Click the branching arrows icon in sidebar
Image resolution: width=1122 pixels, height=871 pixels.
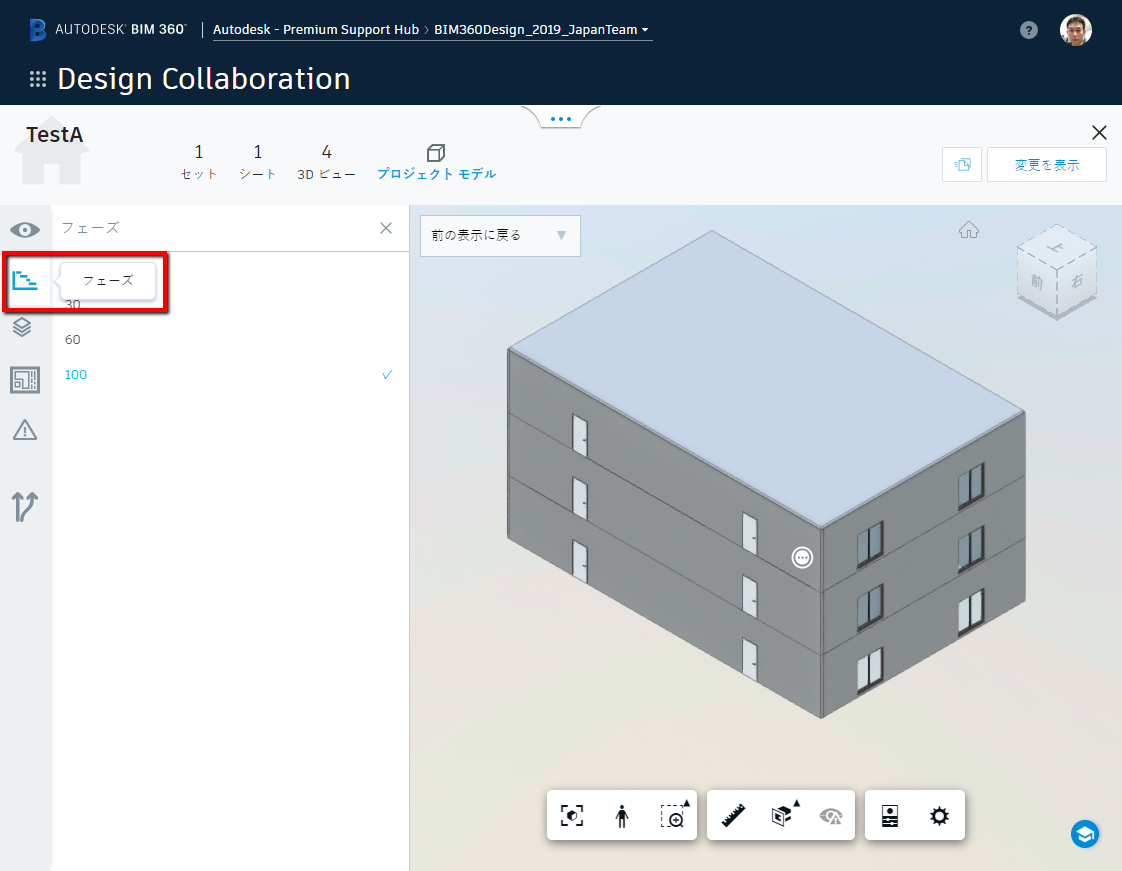(x=24, y=507)
